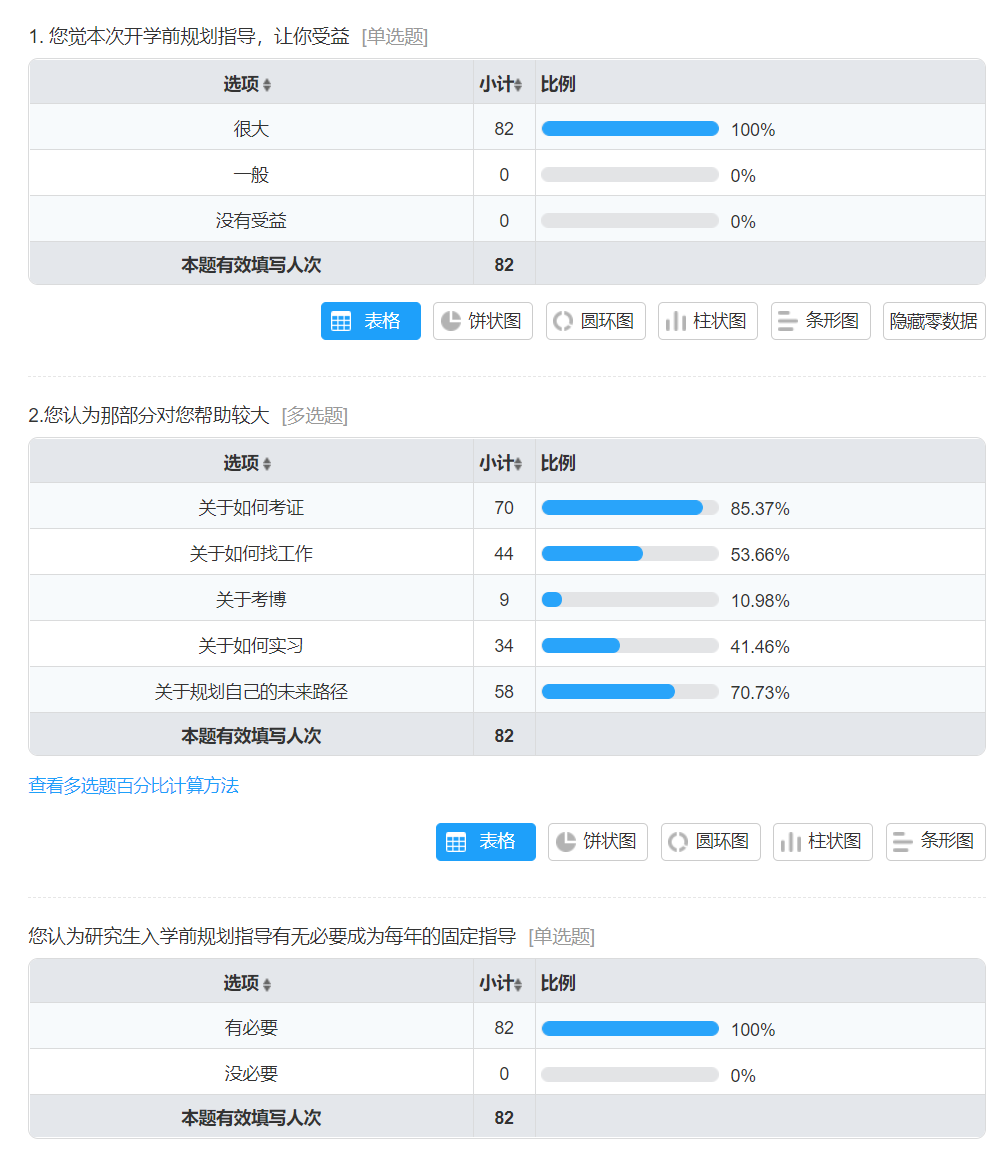
Task: Sort question 1 by 选项 column
Action: 248,85
